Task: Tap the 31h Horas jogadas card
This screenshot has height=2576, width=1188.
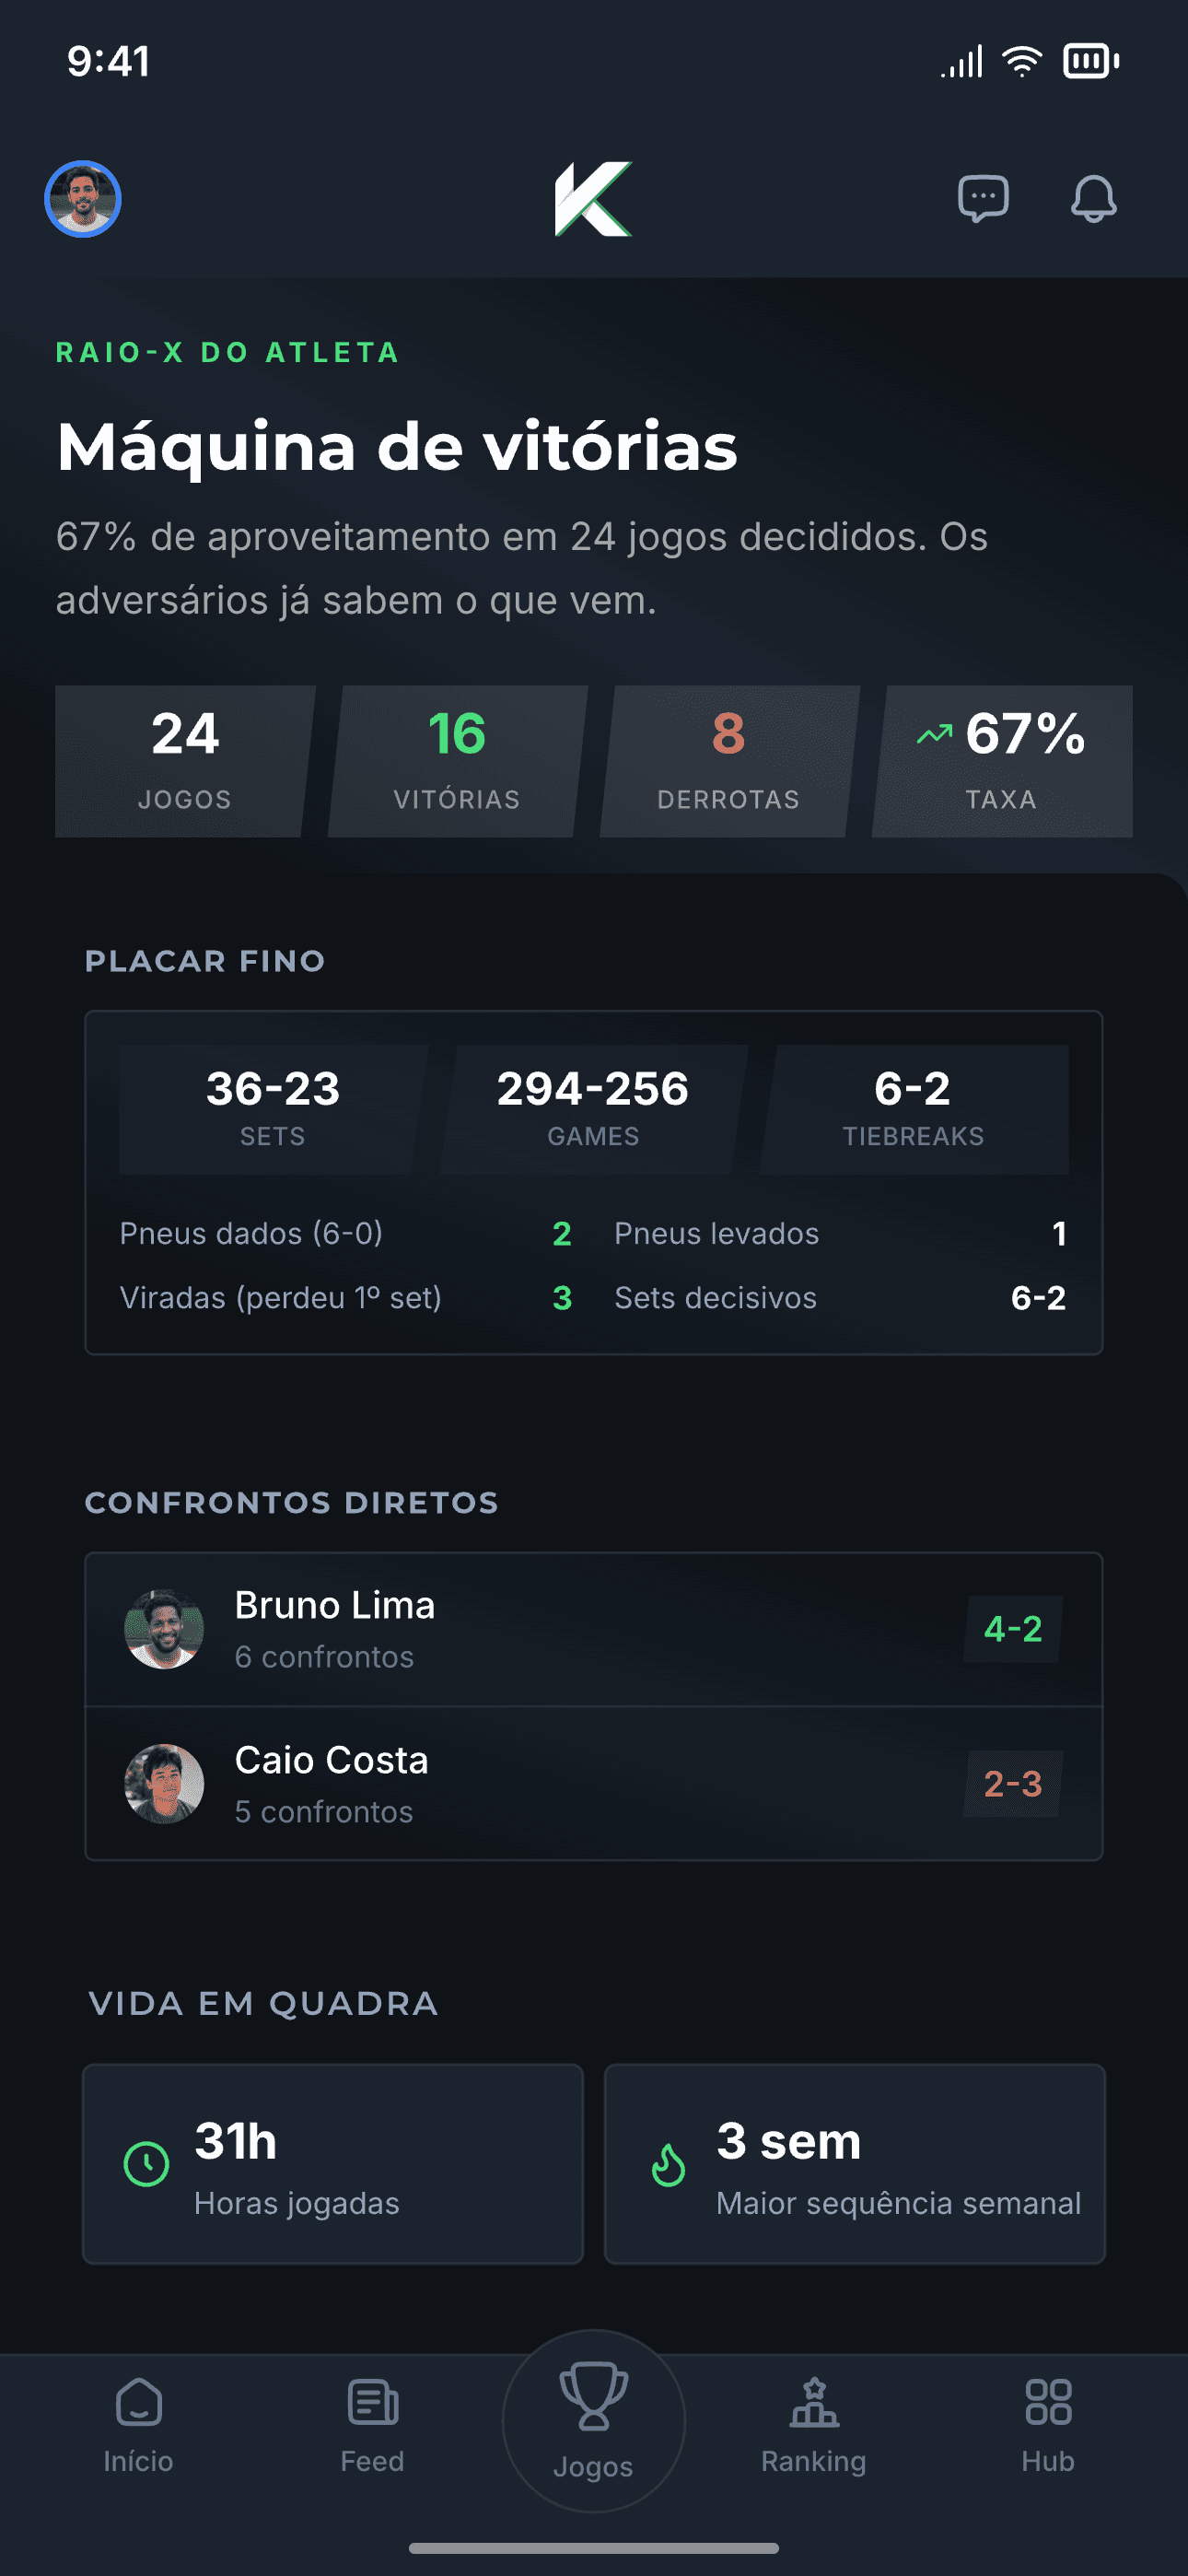Action: click(x=333, y=2164)
